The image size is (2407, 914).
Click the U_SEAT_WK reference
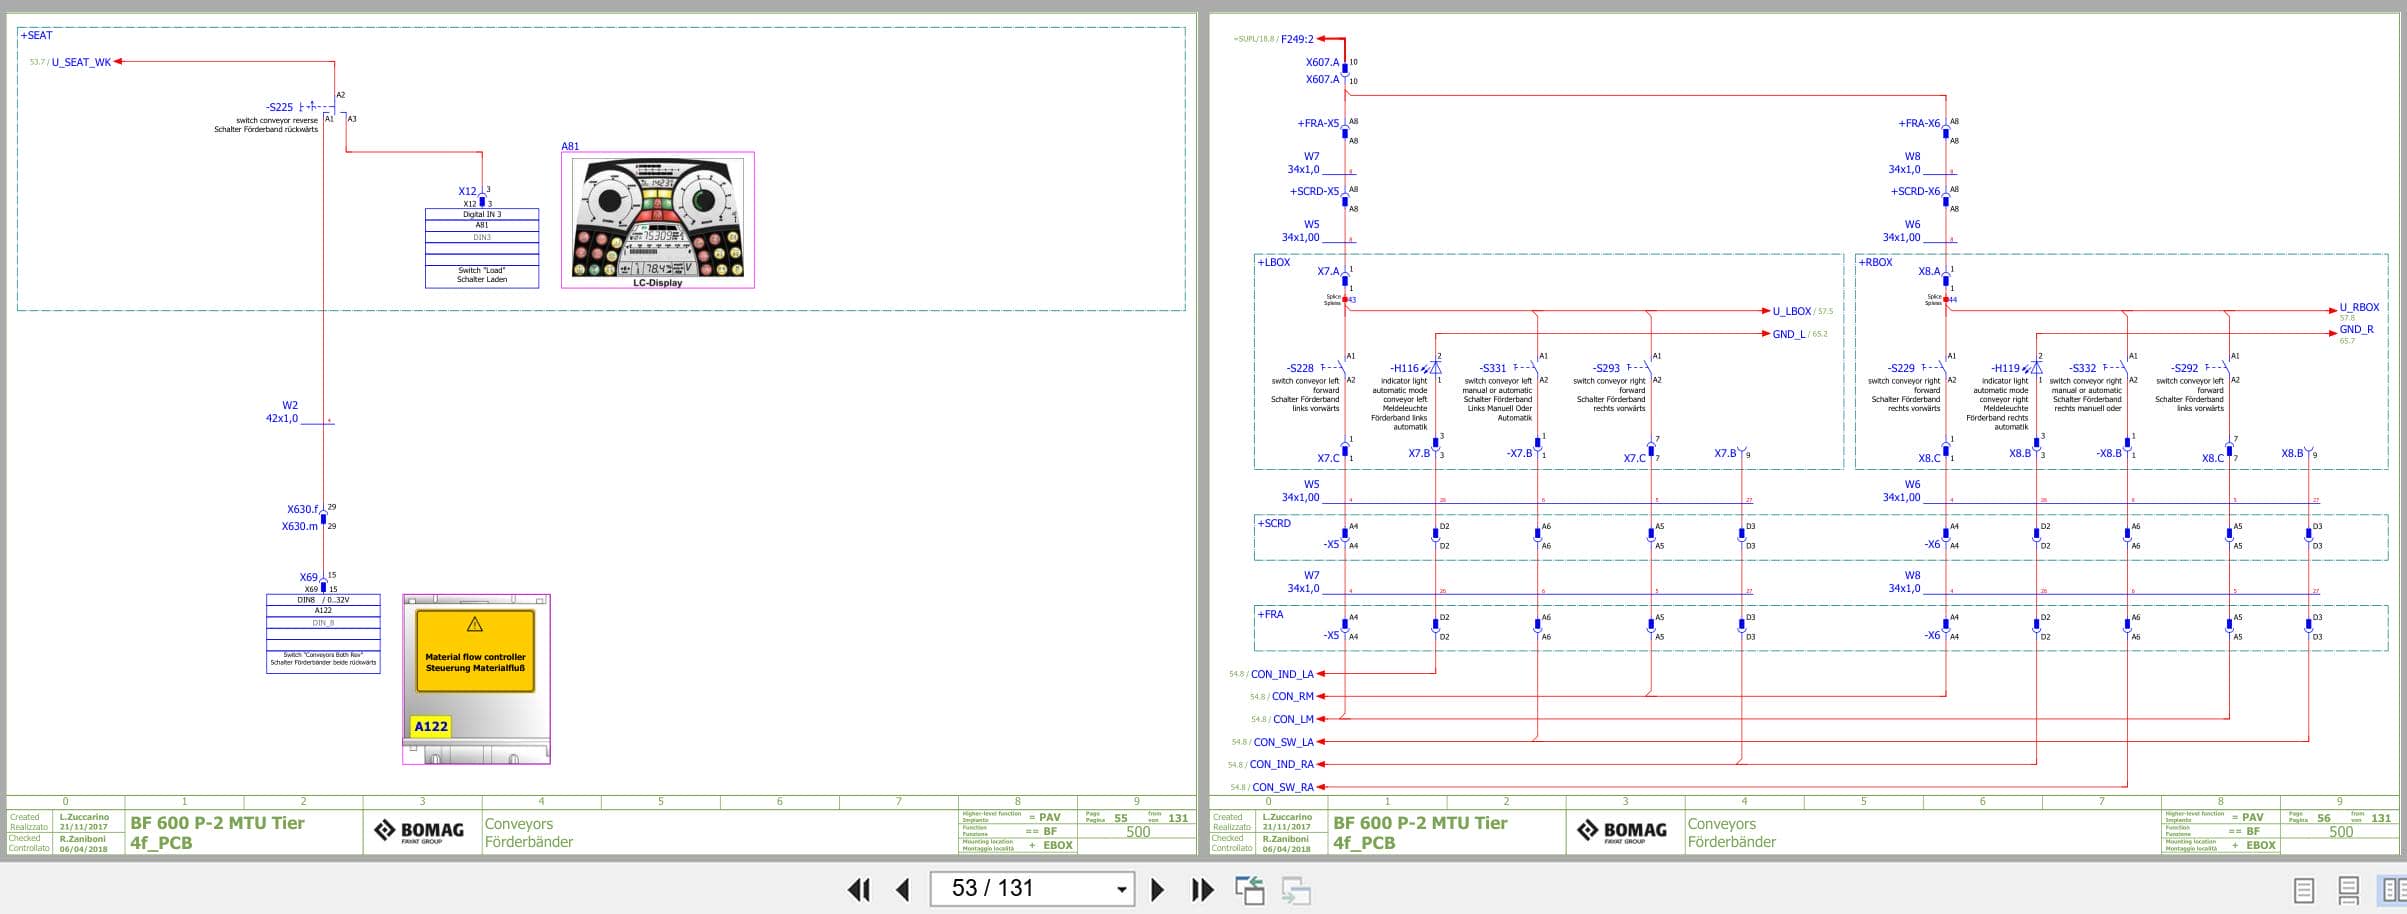[81, 62]
